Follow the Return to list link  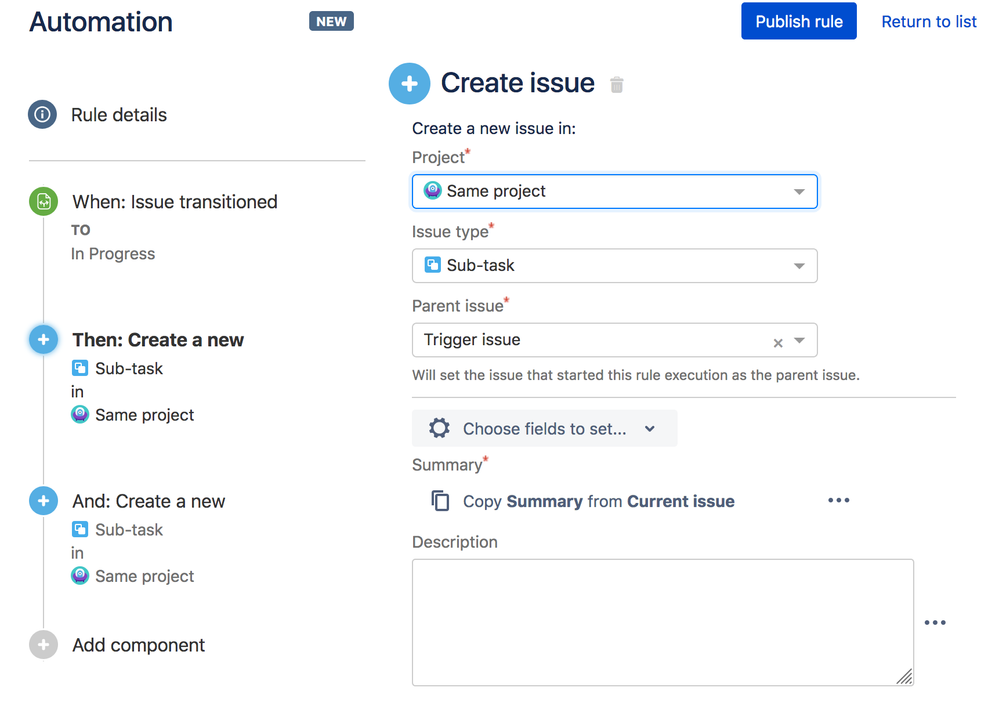click(x=928, y=21)
